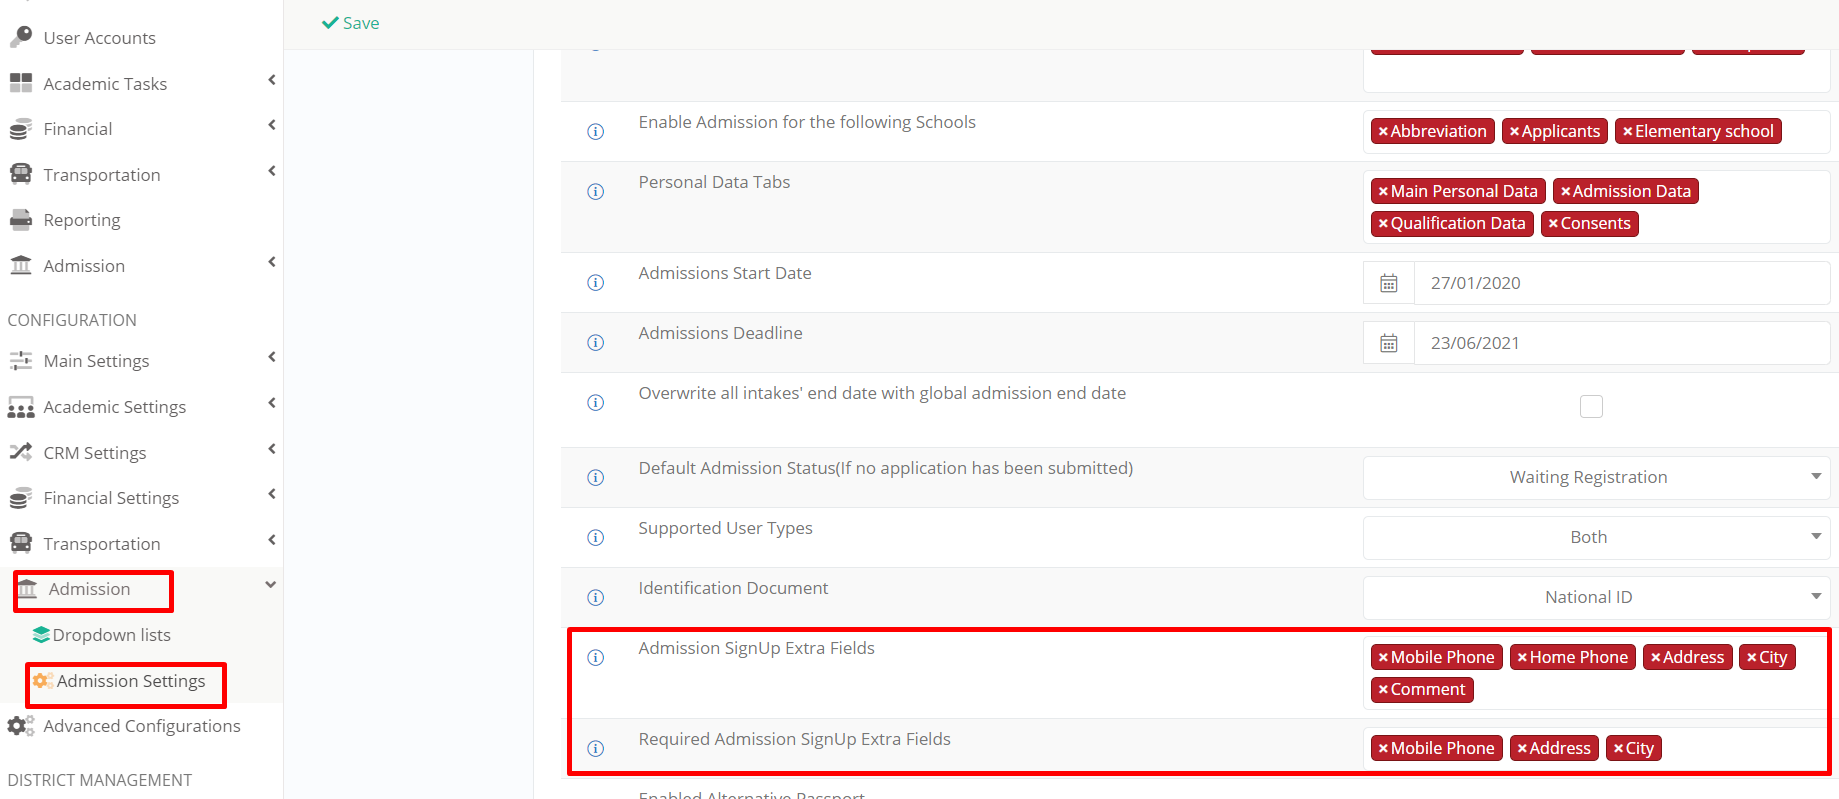Image resolution: width=1839 pixels, height=799 pixels.
Task: Collapse the configuration Admission submenu chevron
Action: coord(270,585)
